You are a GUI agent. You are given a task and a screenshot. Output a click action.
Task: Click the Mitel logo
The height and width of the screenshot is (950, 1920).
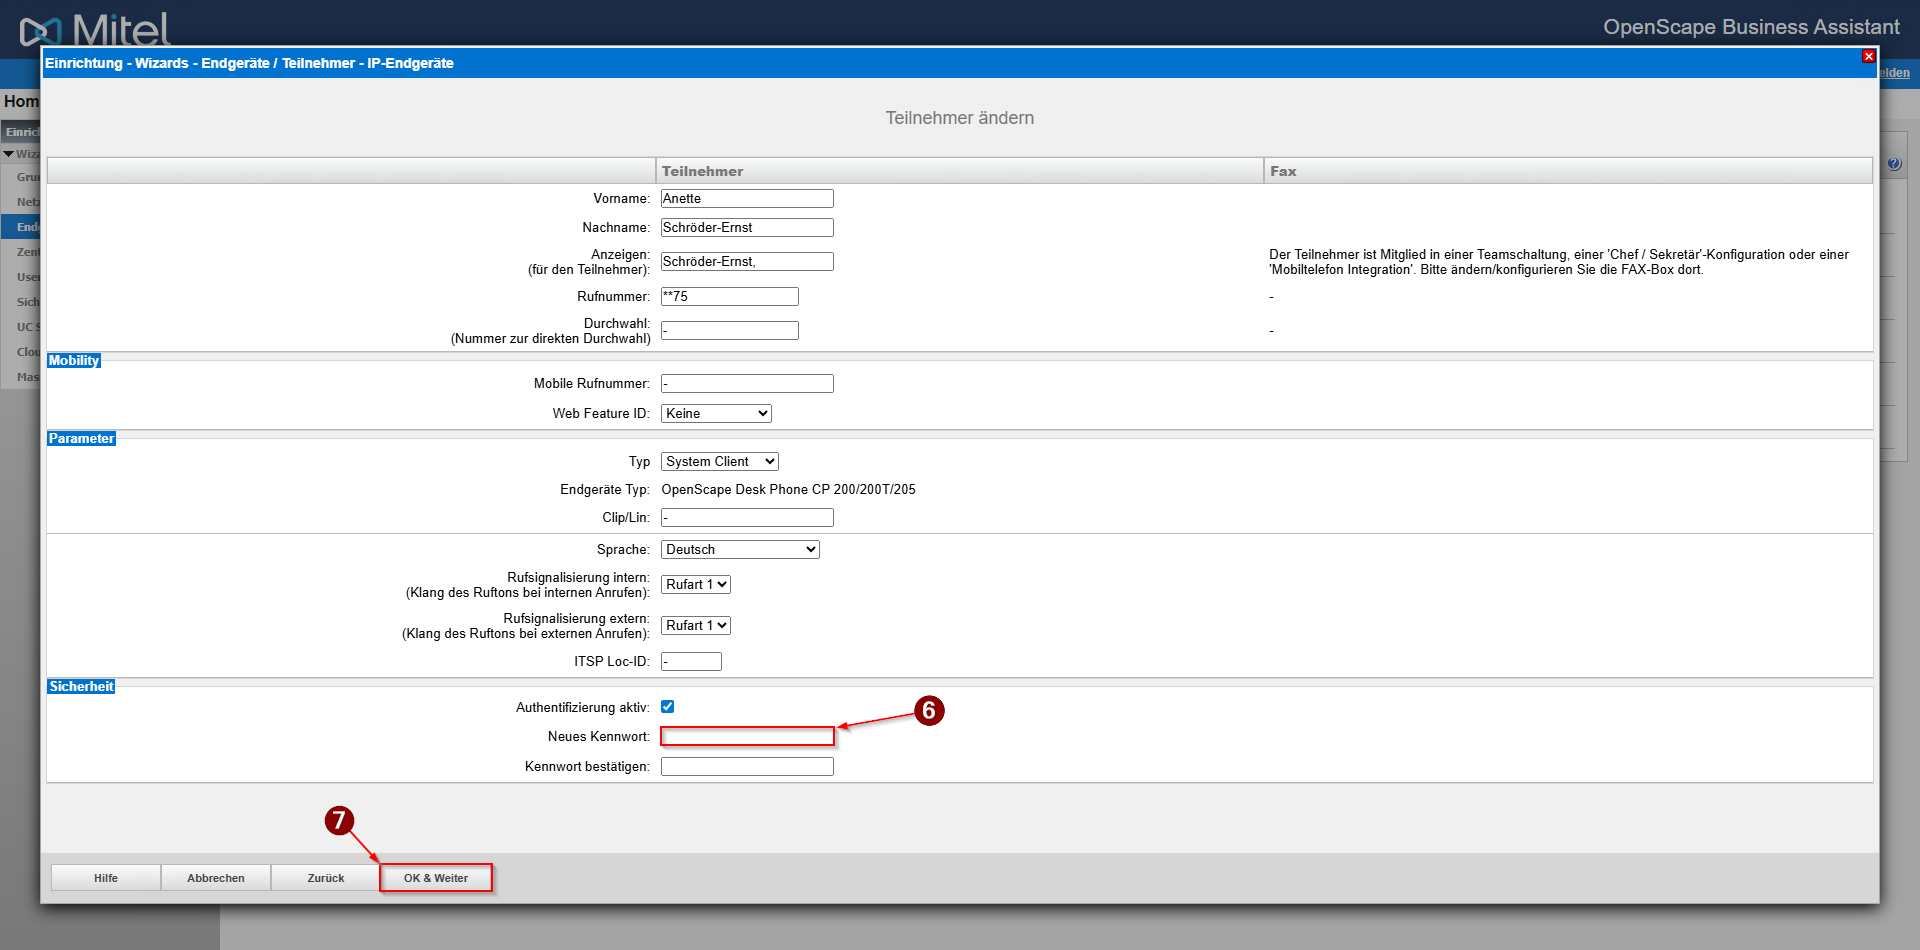95,30
